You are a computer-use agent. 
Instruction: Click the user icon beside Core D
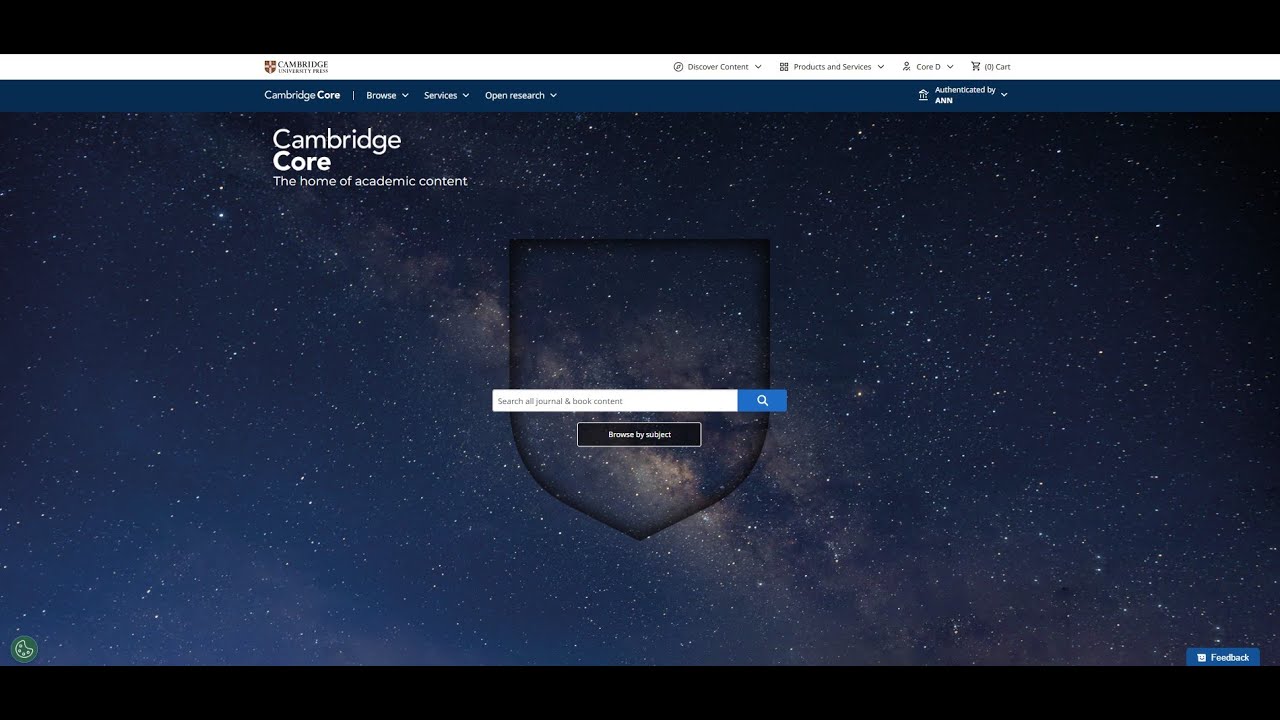point(906,67)
